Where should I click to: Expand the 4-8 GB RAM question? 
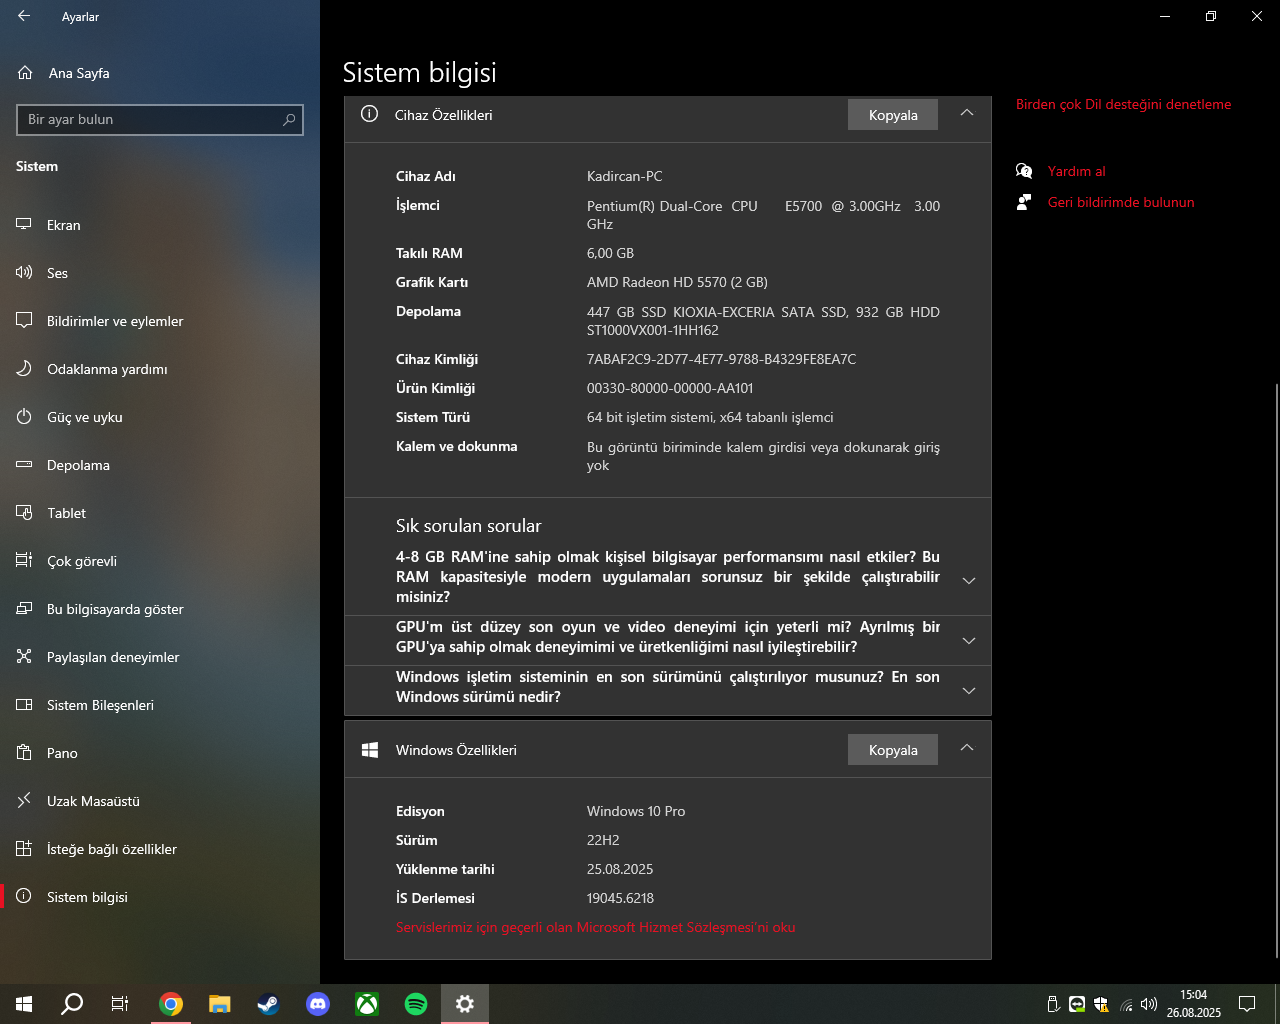tap(668, 577)
